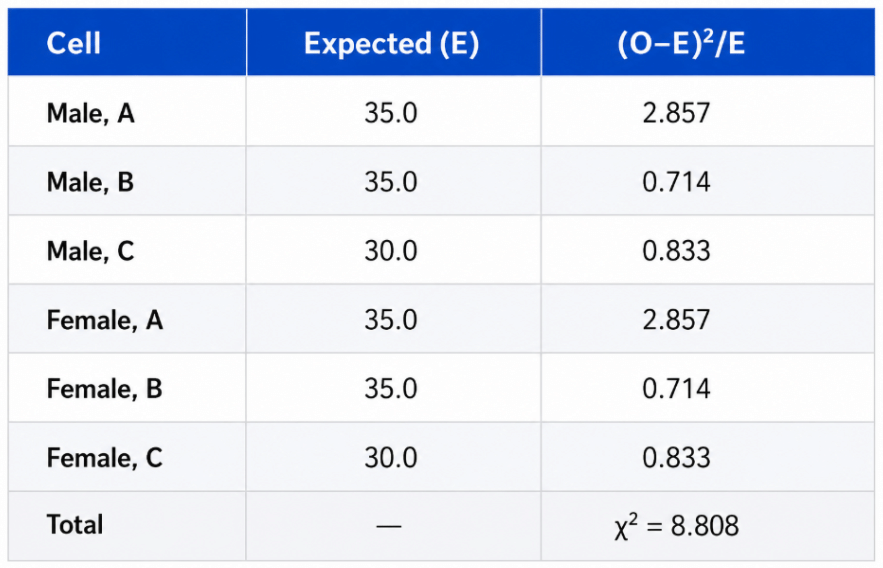Click the χ² = 8.808 total cell
The width and height of the screenshot is (883, 568).
tap(677, 526)
